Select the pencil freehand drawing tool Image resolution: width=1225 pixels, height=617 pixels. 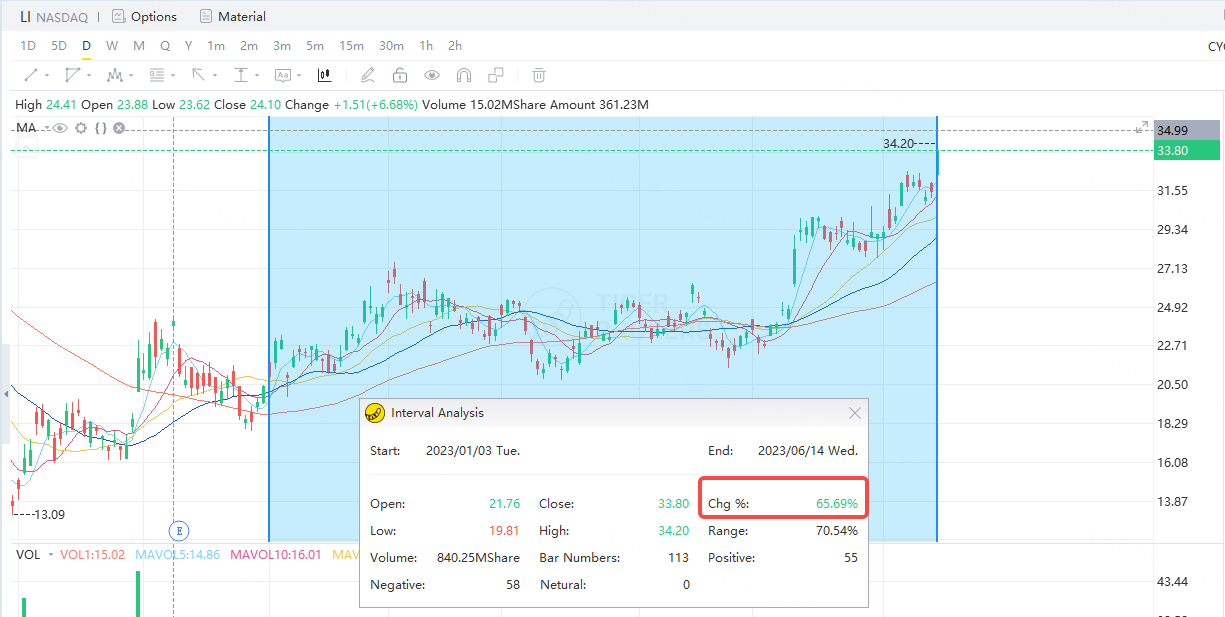click(x=366, y=75)
